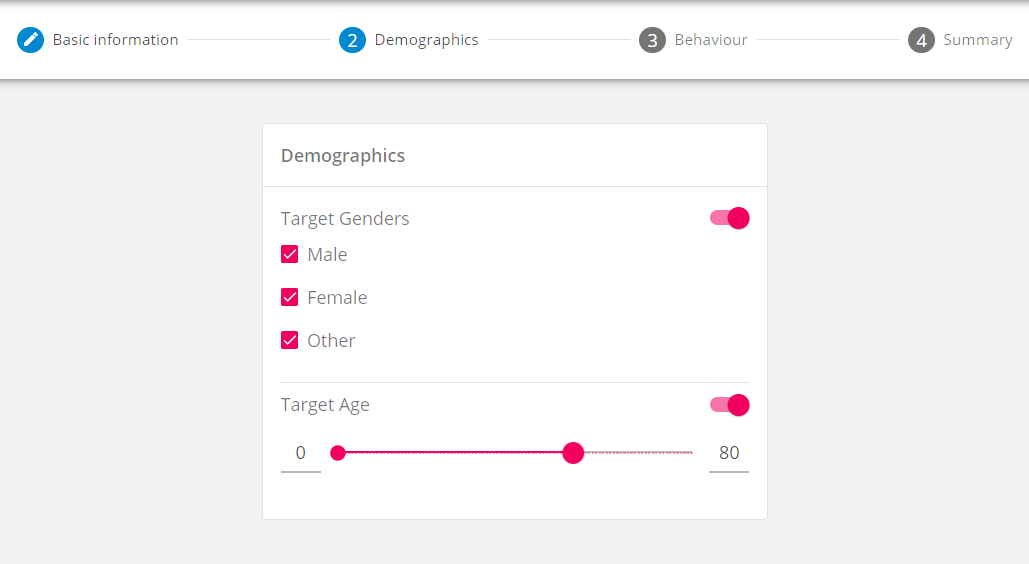Viewport: 1029px width, 564px height.
Task: Click the step 4 circle icon
Action: [921, 40]
